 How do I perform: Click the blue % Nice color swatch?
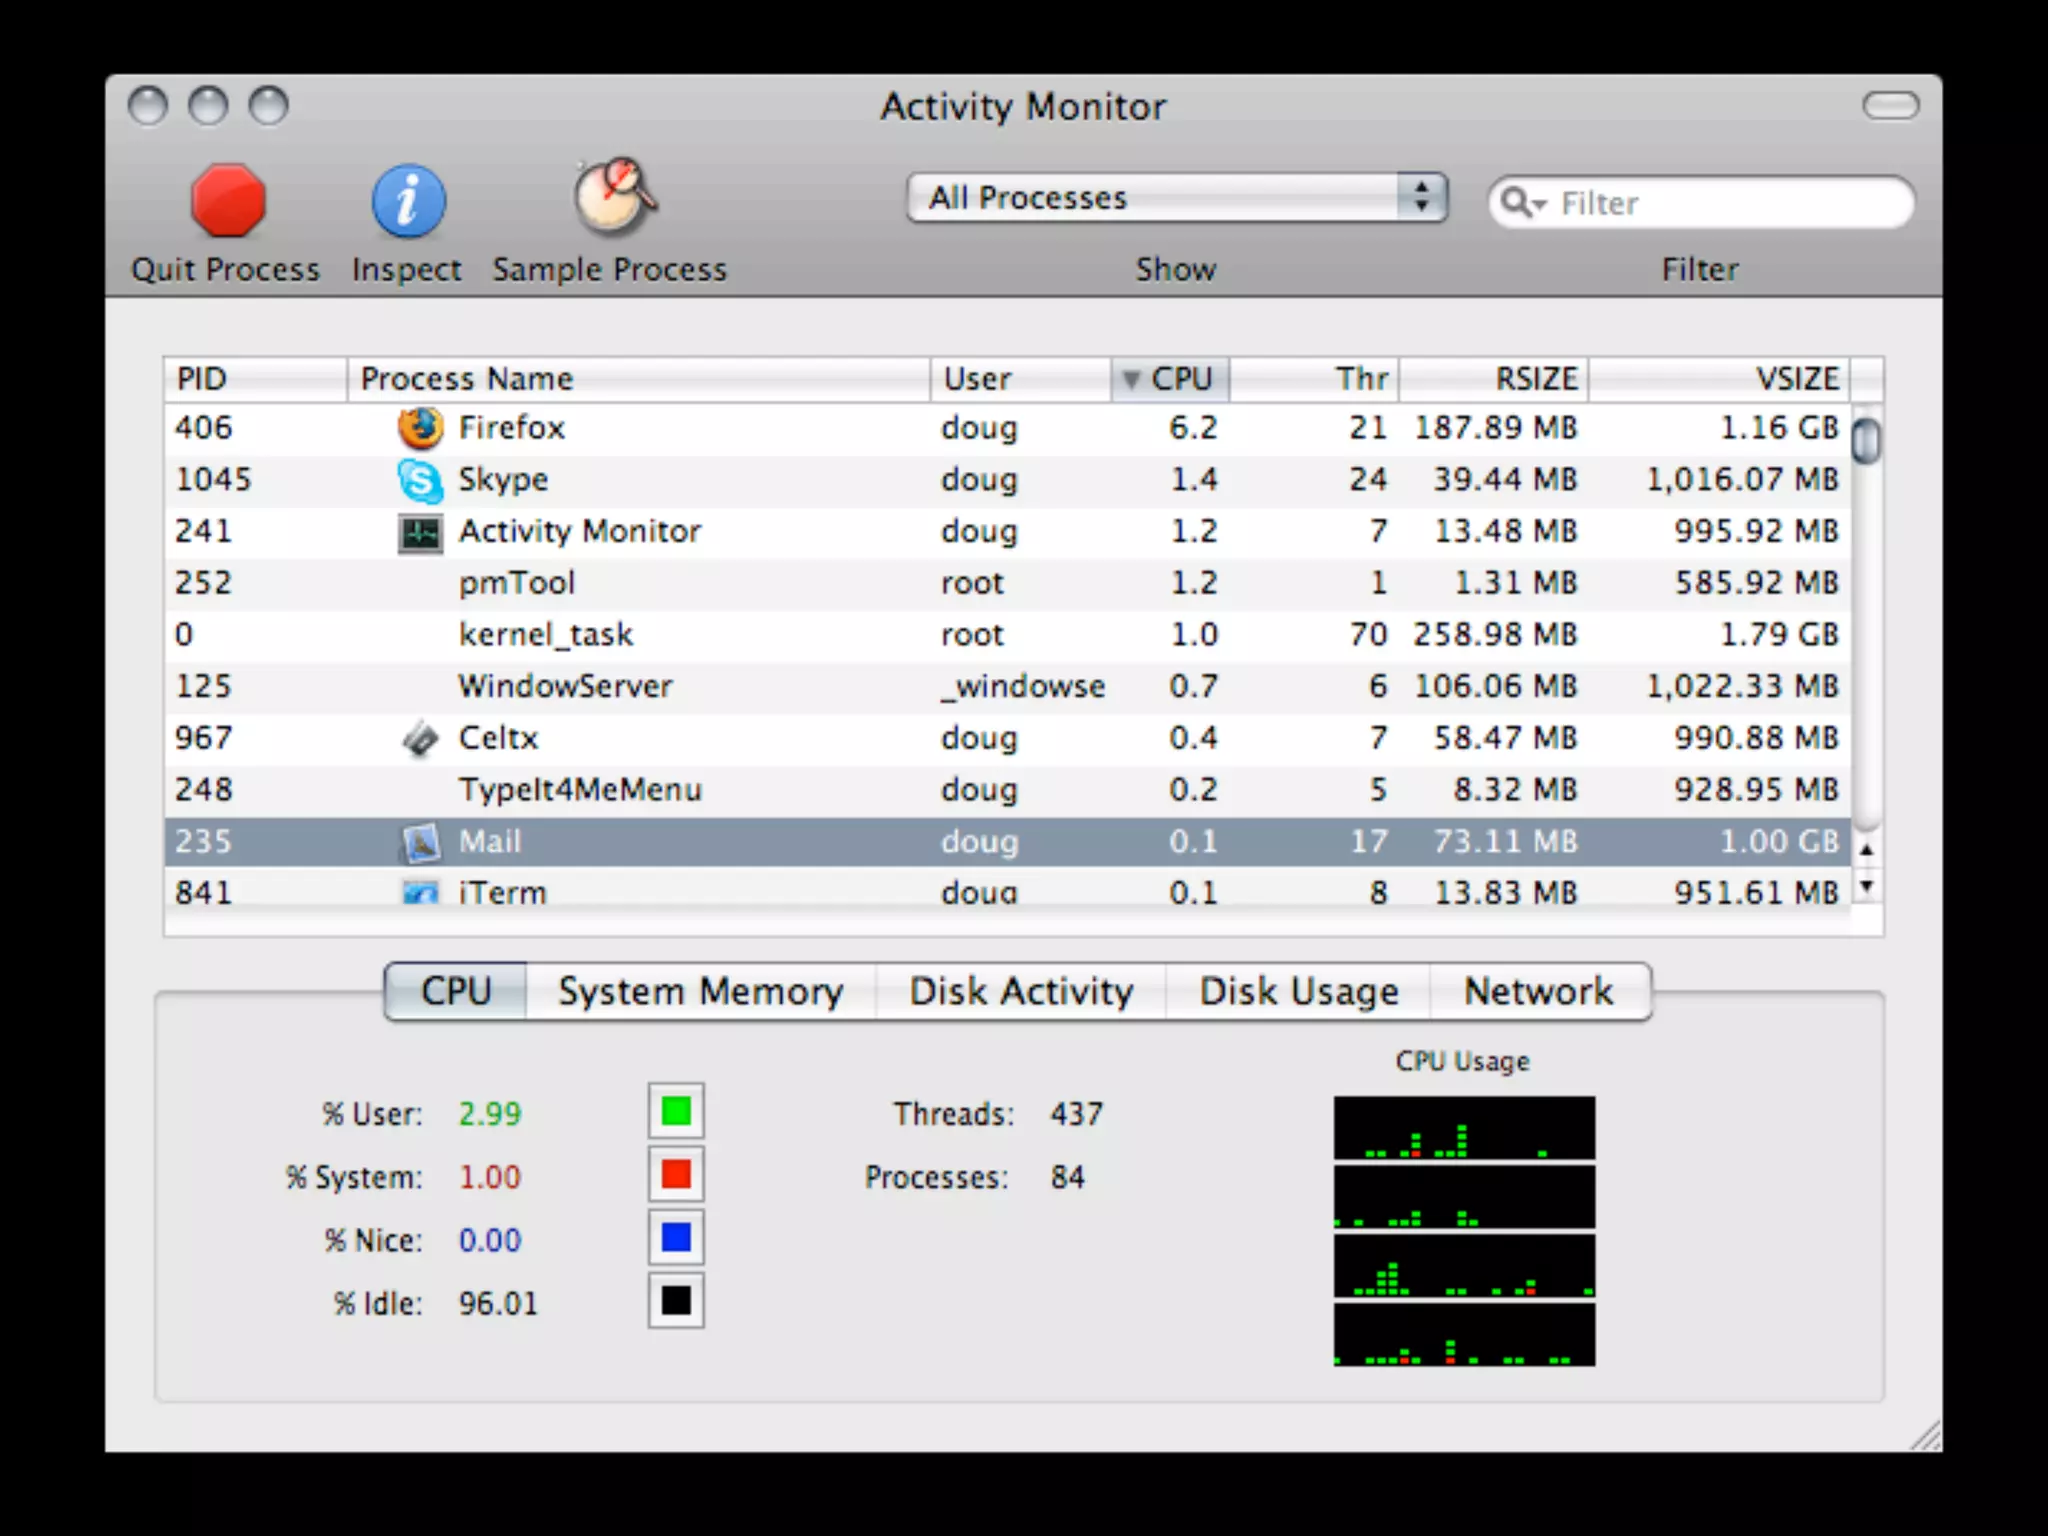click(676, 1238)
